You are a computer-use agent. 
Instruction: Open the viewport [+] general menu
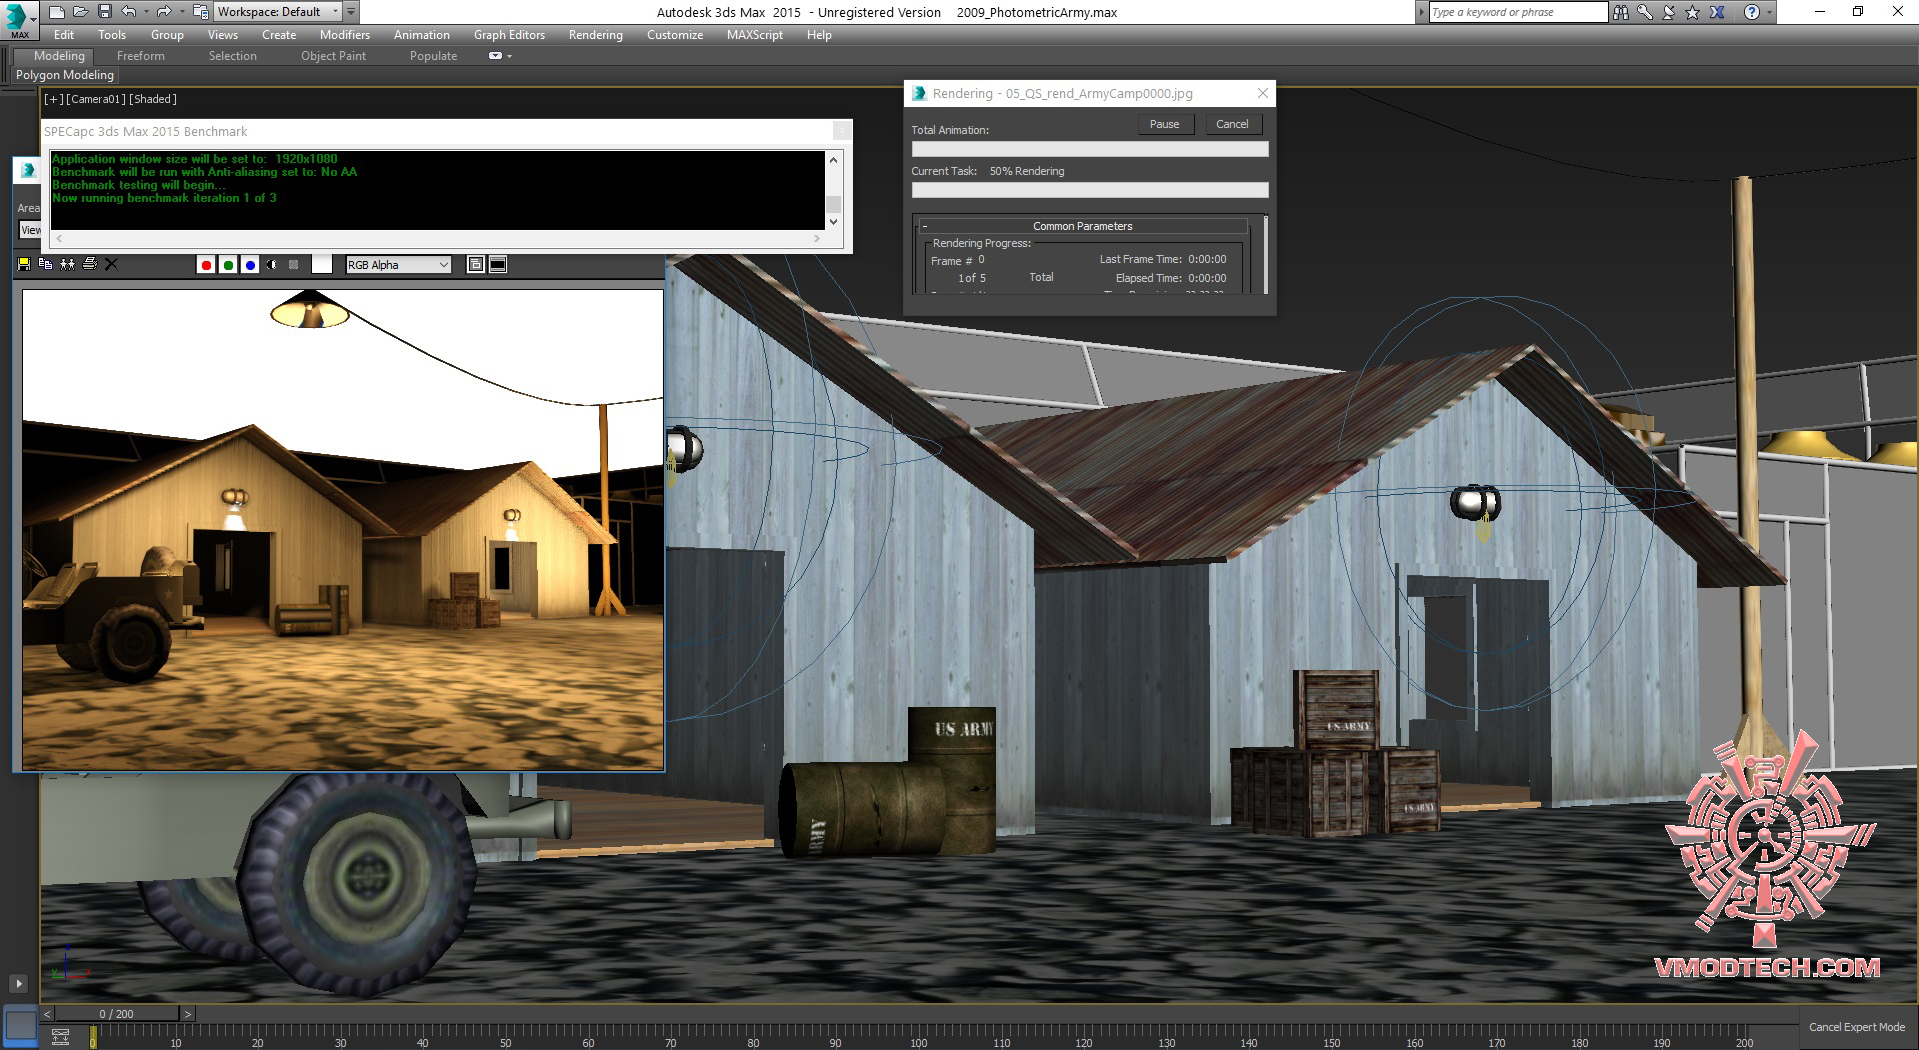click(x=54, y=99)
